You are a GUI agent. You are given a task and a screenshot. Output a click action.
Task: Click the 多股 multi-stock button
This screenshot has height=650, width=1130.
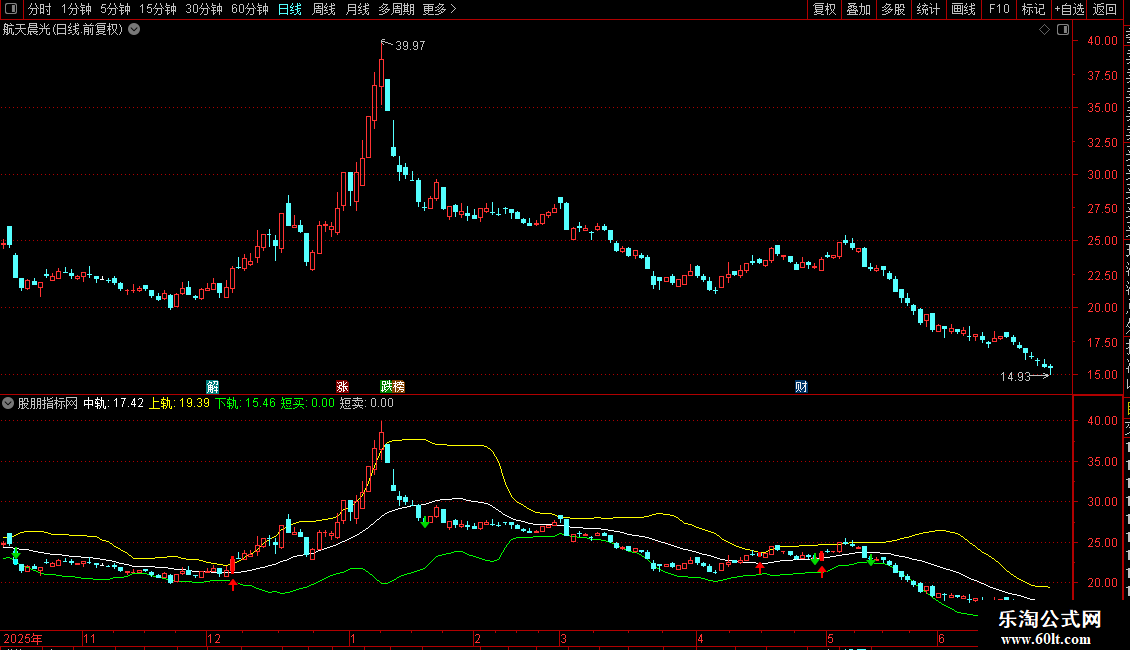tap(894, 9)
